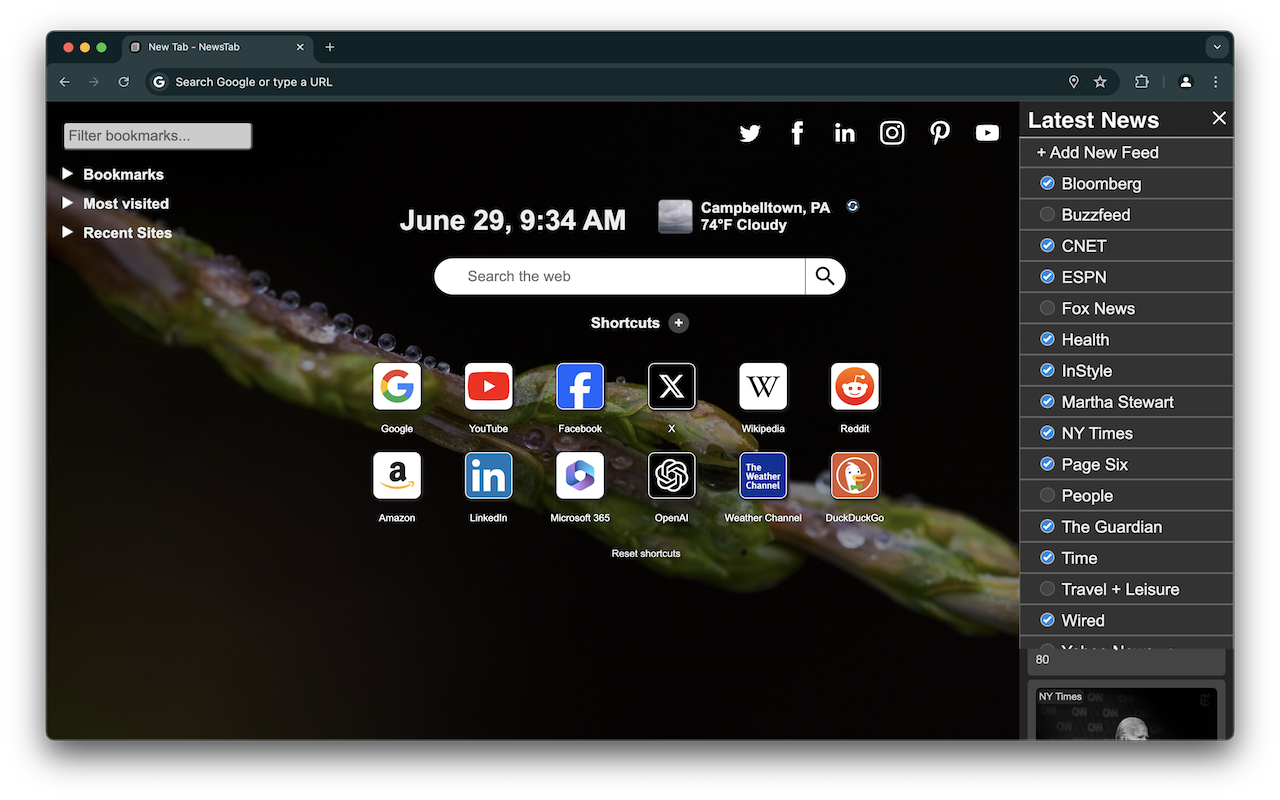1280x800 pixels.
Task: Click the Campbelltown, PA location text
Action: coord(765,208)
